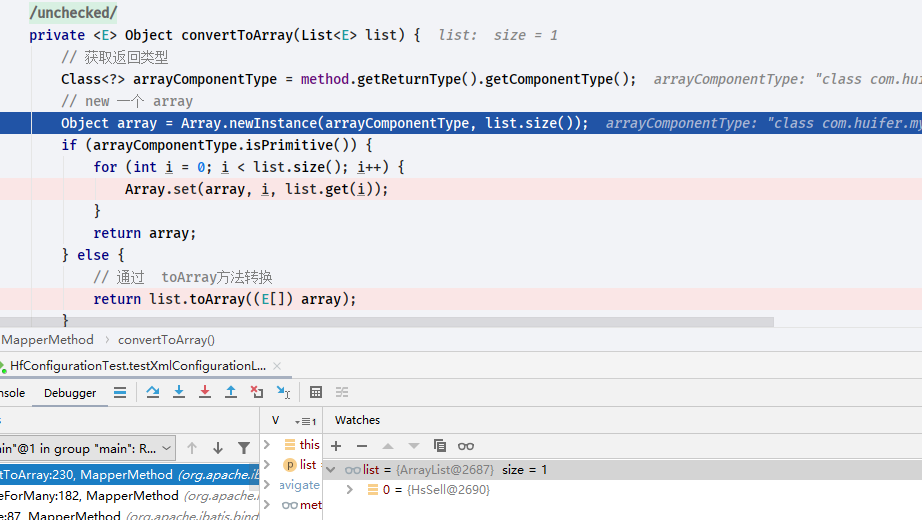Remove the selected watch with the minus icon

click(362, 446)
